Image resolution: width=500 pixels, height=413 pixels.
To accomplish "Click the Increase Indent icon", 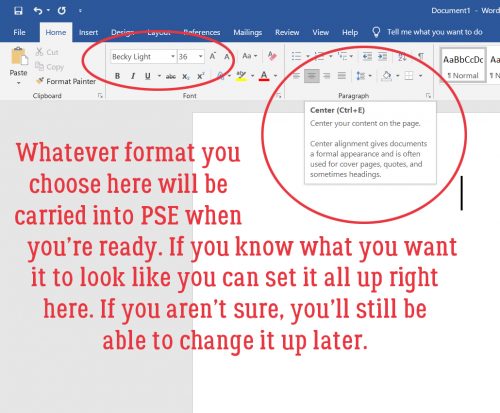I will pos(382,56).
